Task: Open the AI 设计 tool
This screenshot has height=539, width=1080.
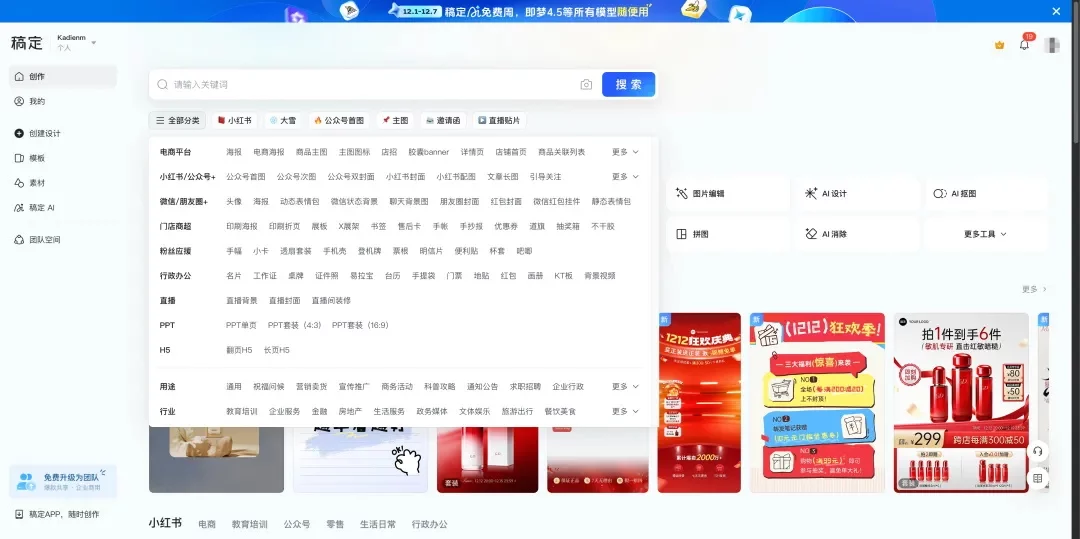Action: click(858, 194)
